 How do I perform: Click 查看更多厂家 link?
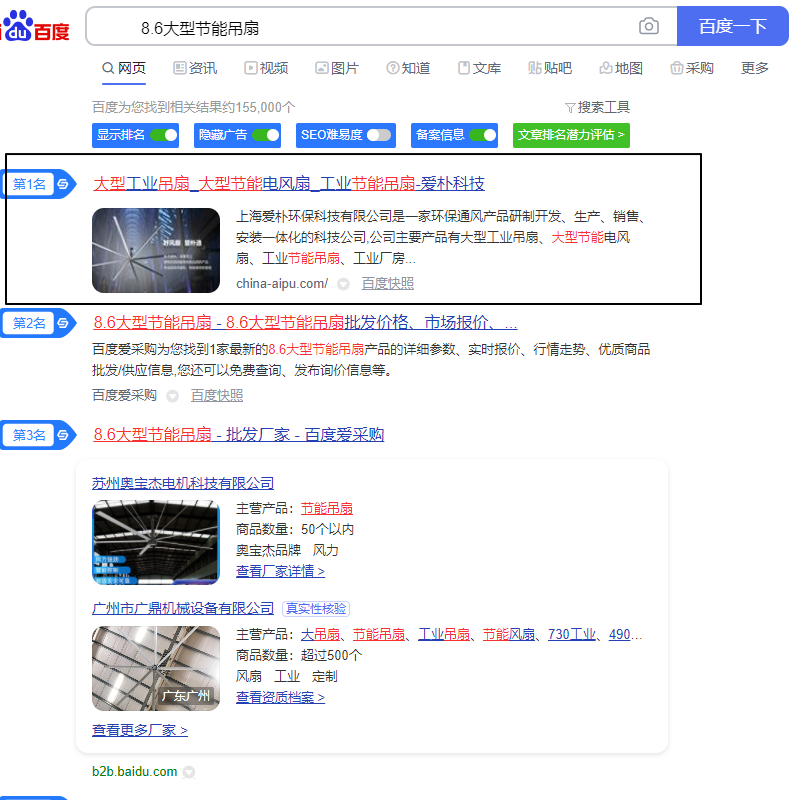(x=140, y=730)
